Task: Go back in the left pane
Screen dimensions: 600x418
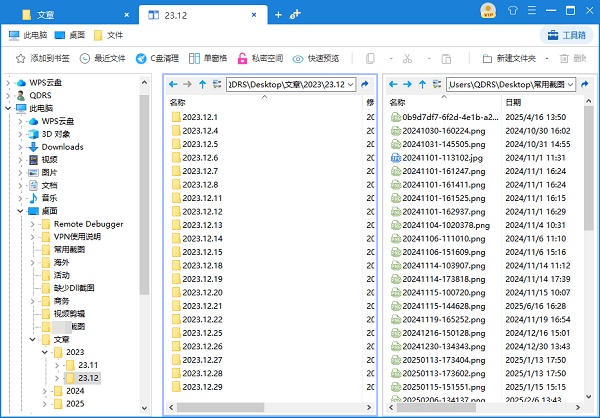Action: tap(174, 85)
